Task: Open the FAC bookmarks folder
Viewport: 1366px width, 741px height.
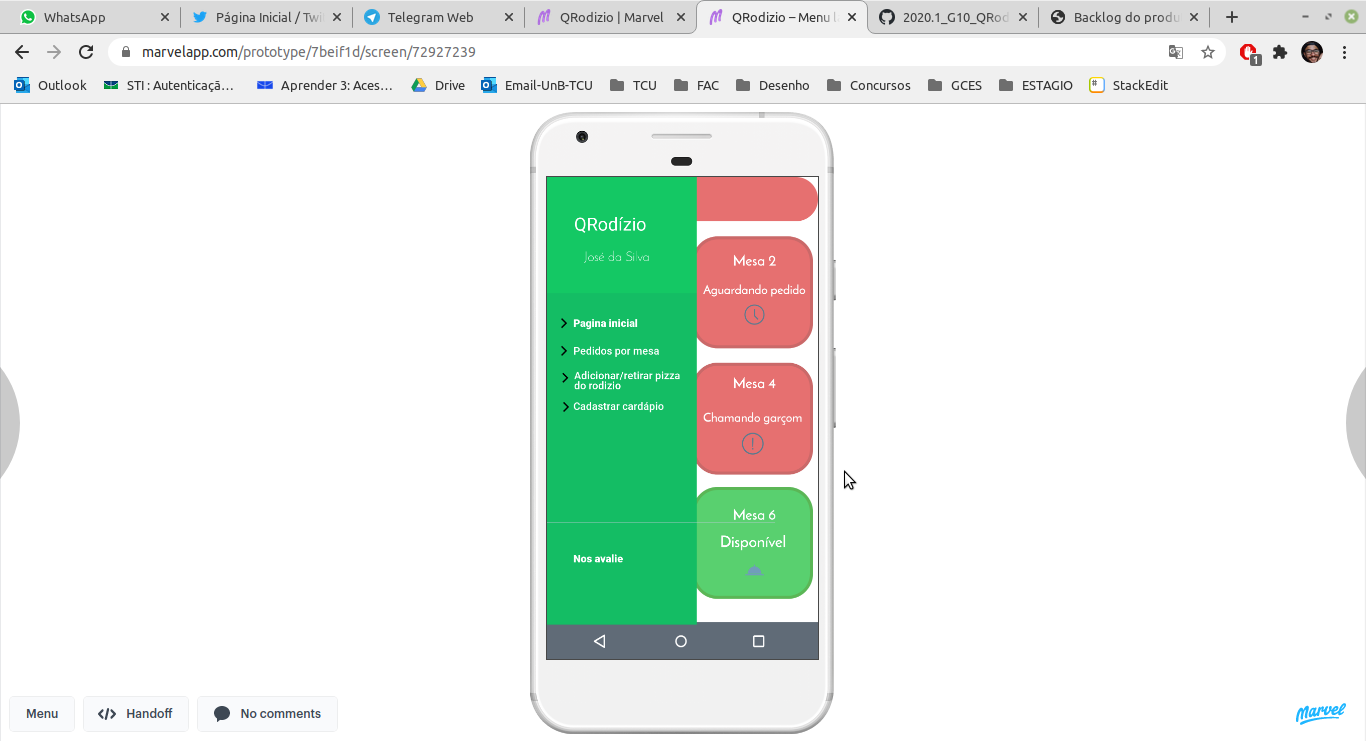Action: click(x=697, y=85)
